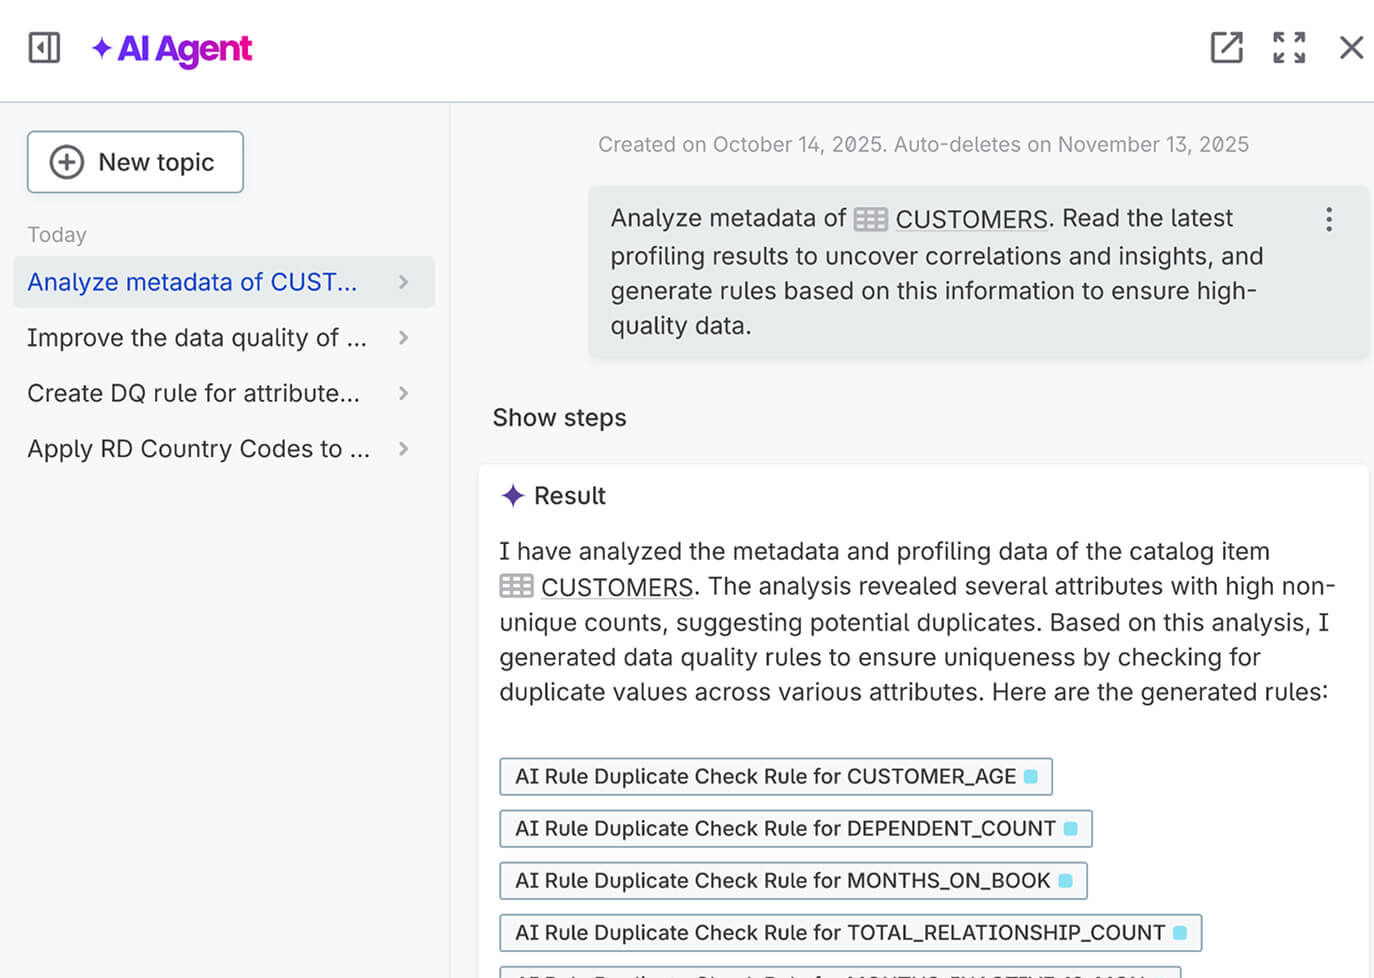
Task: Select the Apply RD Country Codes topic
Action: click(198, 449)
